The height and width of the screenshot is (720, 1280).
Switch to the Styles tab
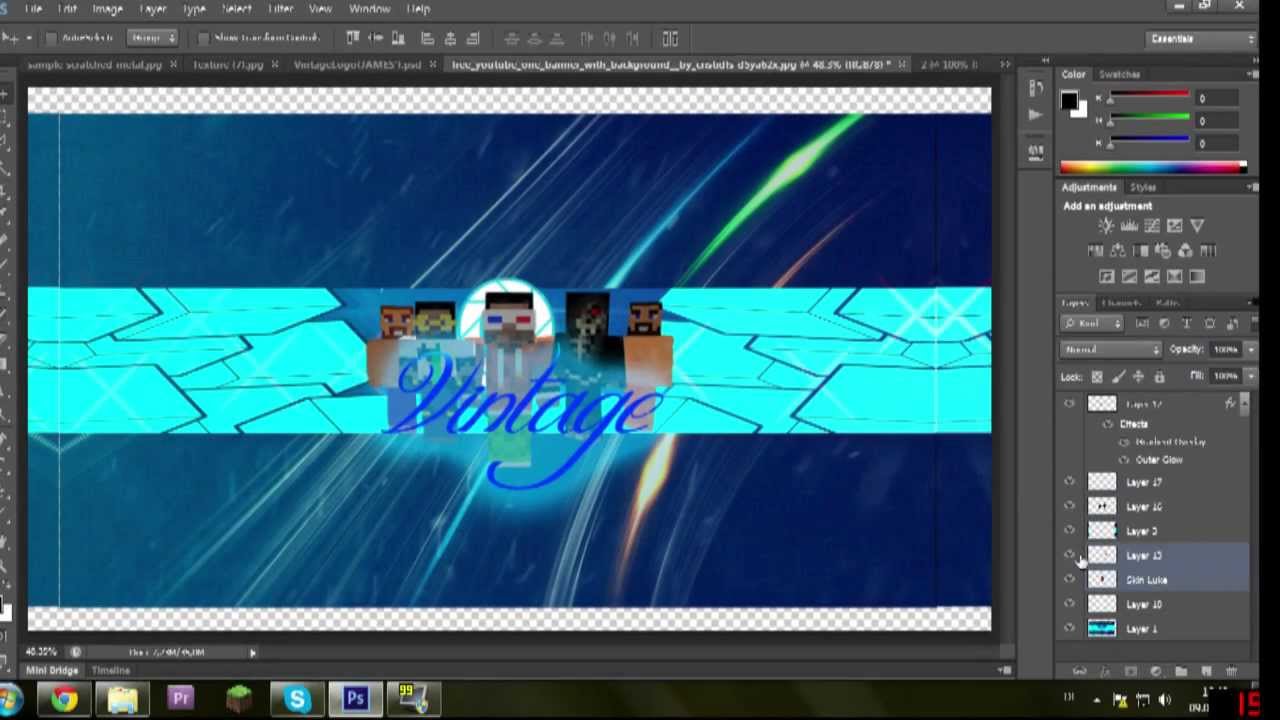[x=1143, y=188]
